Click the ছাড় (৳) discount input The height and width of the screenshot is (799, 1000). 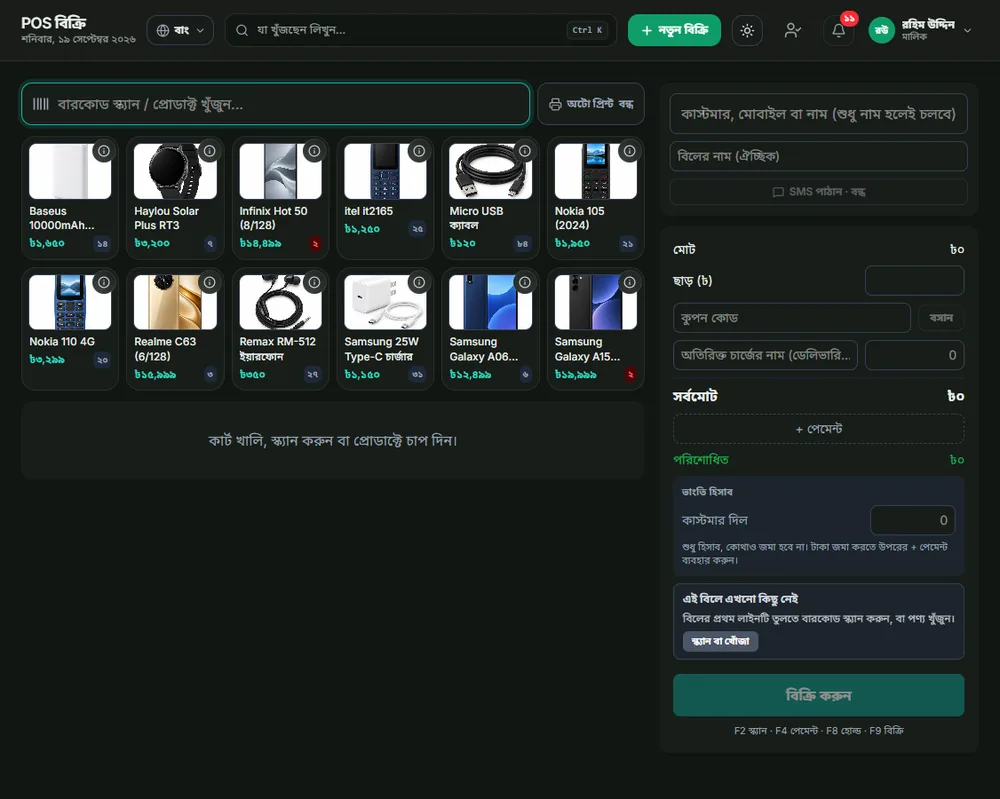[x=914, y=281]
